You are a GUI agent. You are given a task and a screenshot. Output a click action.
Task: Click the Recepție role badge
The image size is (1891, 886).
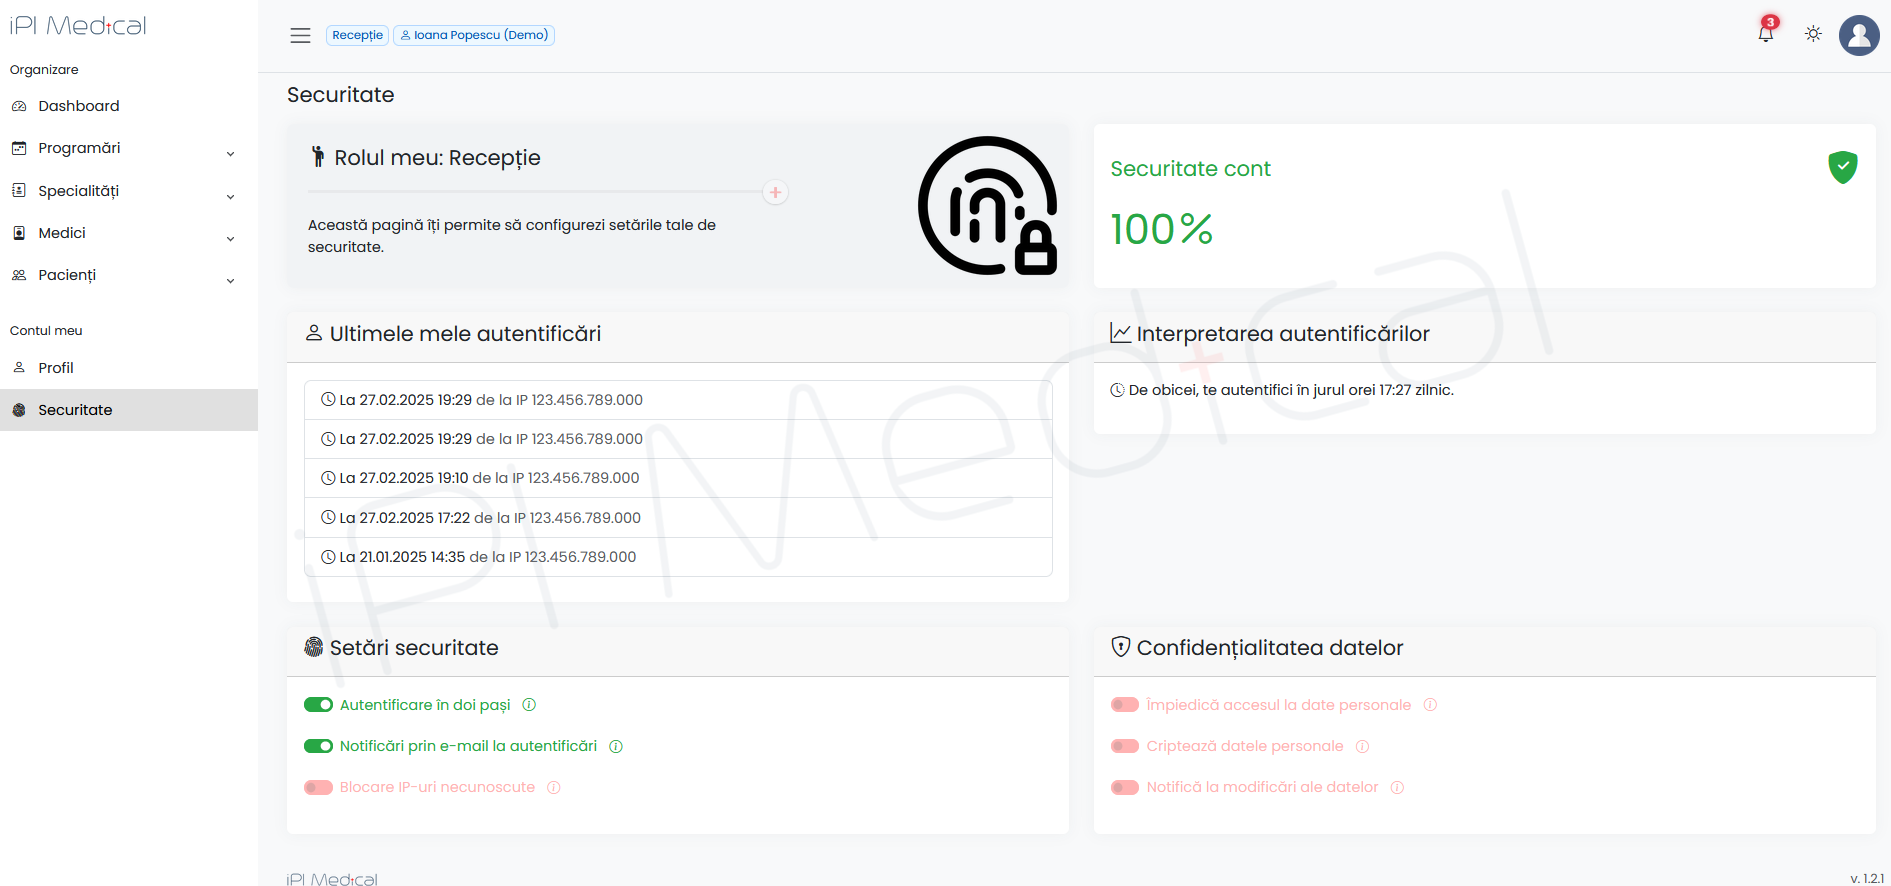[x=357, y=35]
